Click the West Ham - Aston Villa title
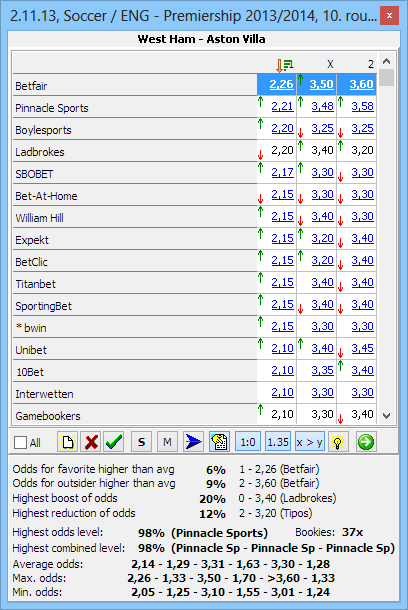Image resolution: width=408 pixels, height=610 pixels. click(x=201, y=39)
